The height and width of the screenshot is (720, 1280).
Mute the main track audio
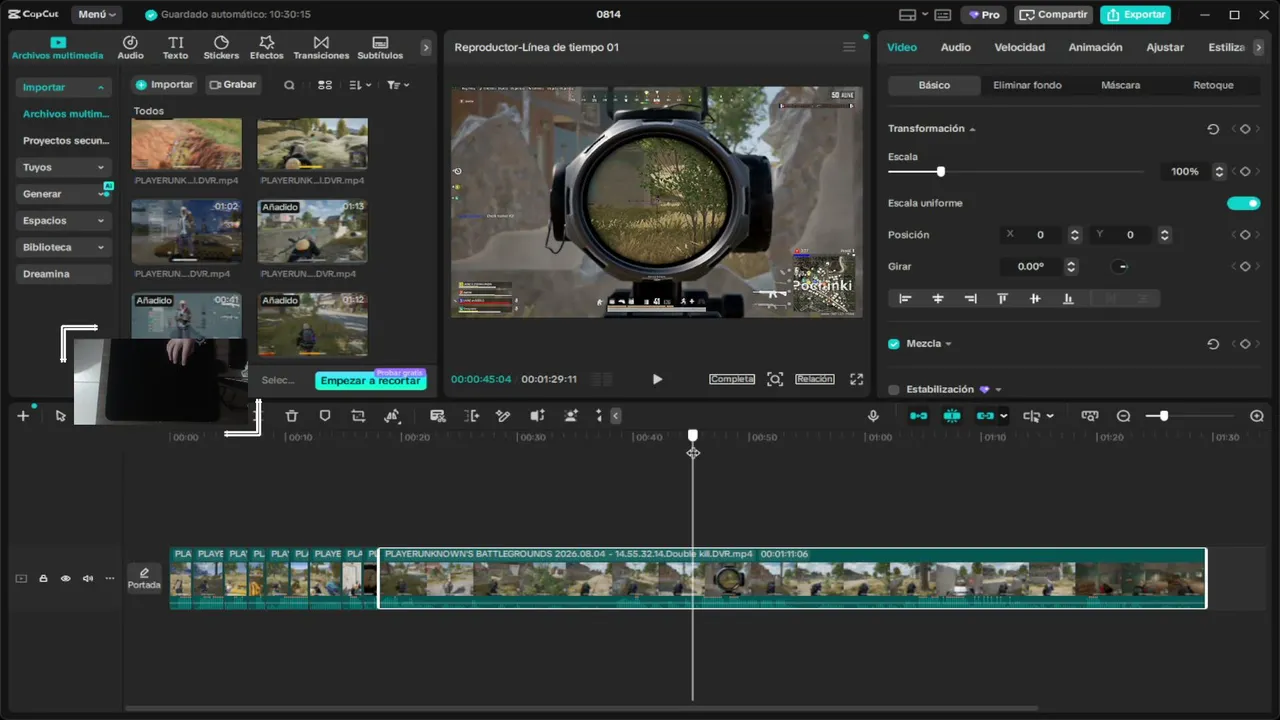tap(88, 578)
